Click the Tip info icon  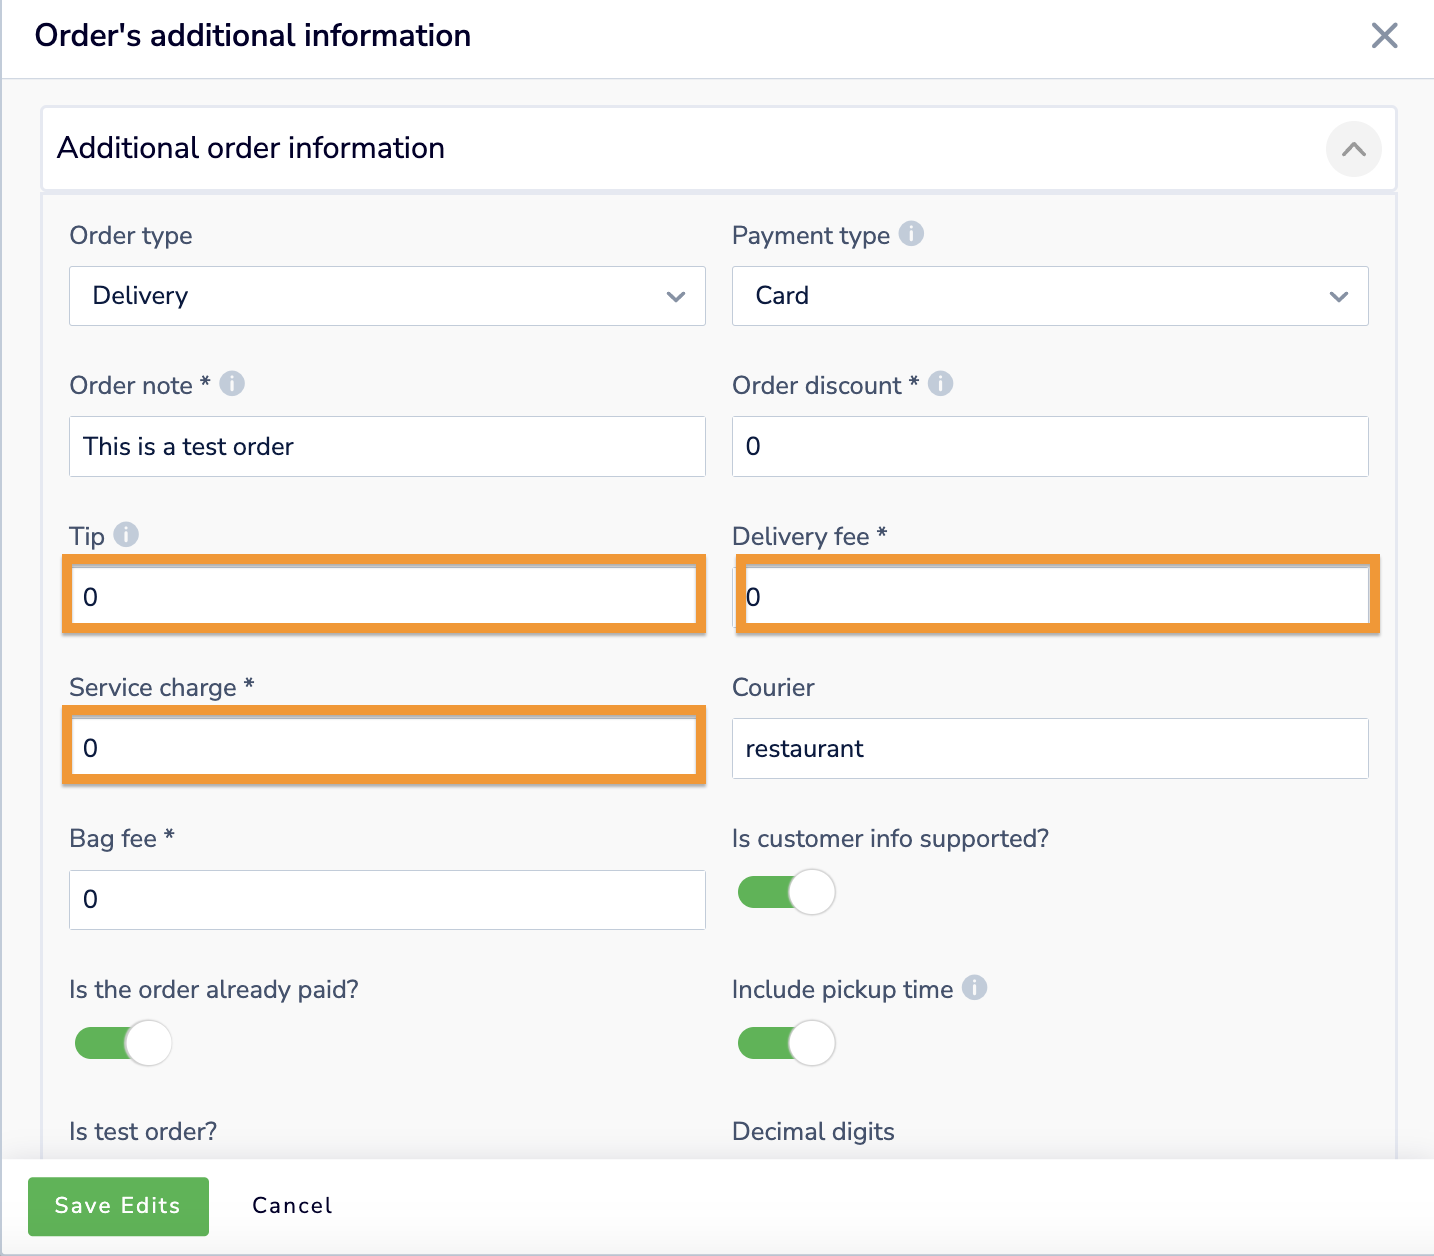pyautogui.click(x=126, y=535)
